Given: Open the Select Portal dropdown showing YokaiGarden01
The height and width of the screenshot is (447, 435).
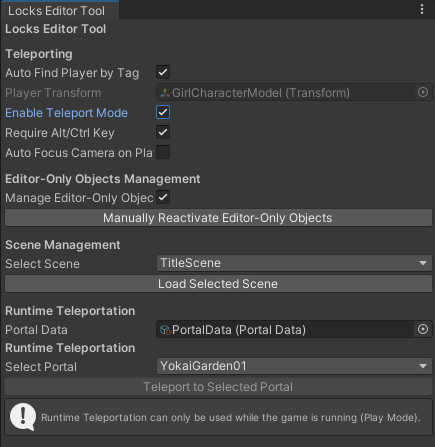Looking at the screenshot, I should (x=294, y=366).
